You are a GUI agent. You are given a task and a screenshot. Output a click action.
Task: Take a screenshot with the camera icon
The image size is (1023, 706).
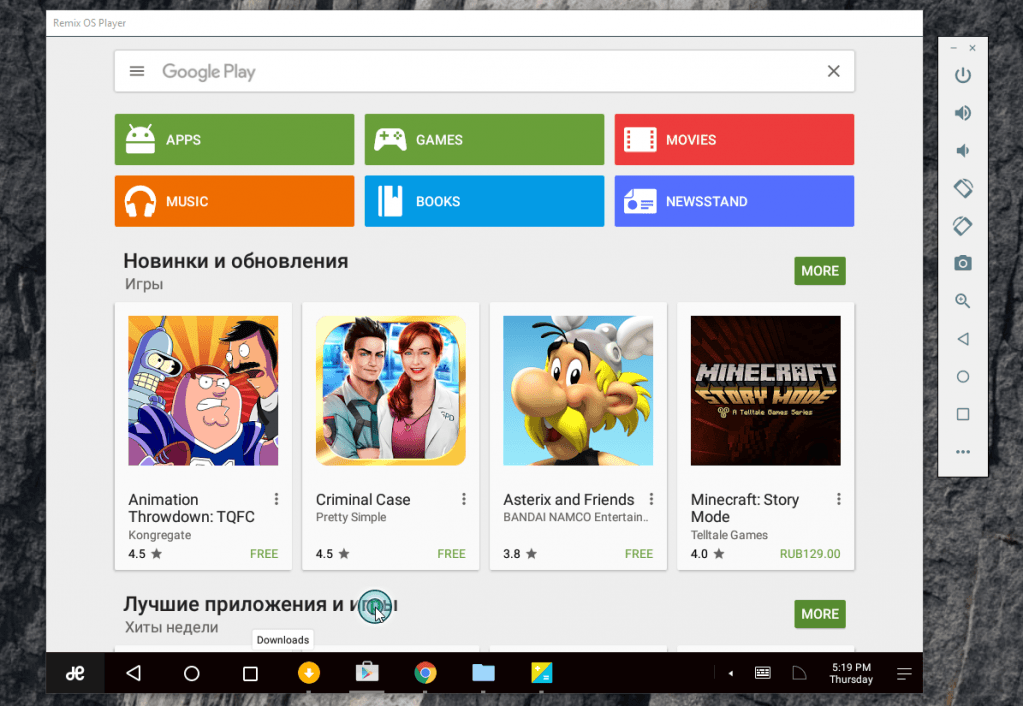(962, 263)
